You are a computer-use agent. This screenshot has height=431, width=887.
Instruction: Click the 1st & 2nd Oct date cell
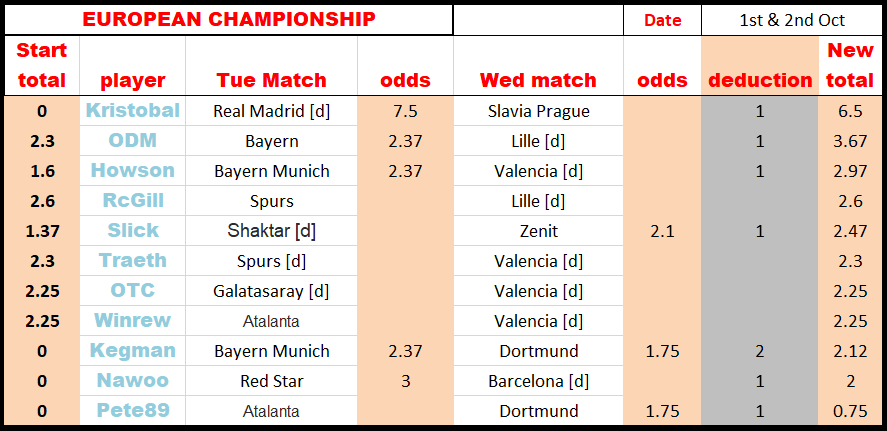click(x=792, y=20)
